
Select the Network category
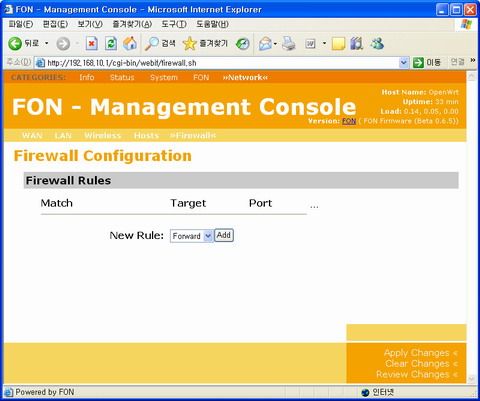click(245, 77)
